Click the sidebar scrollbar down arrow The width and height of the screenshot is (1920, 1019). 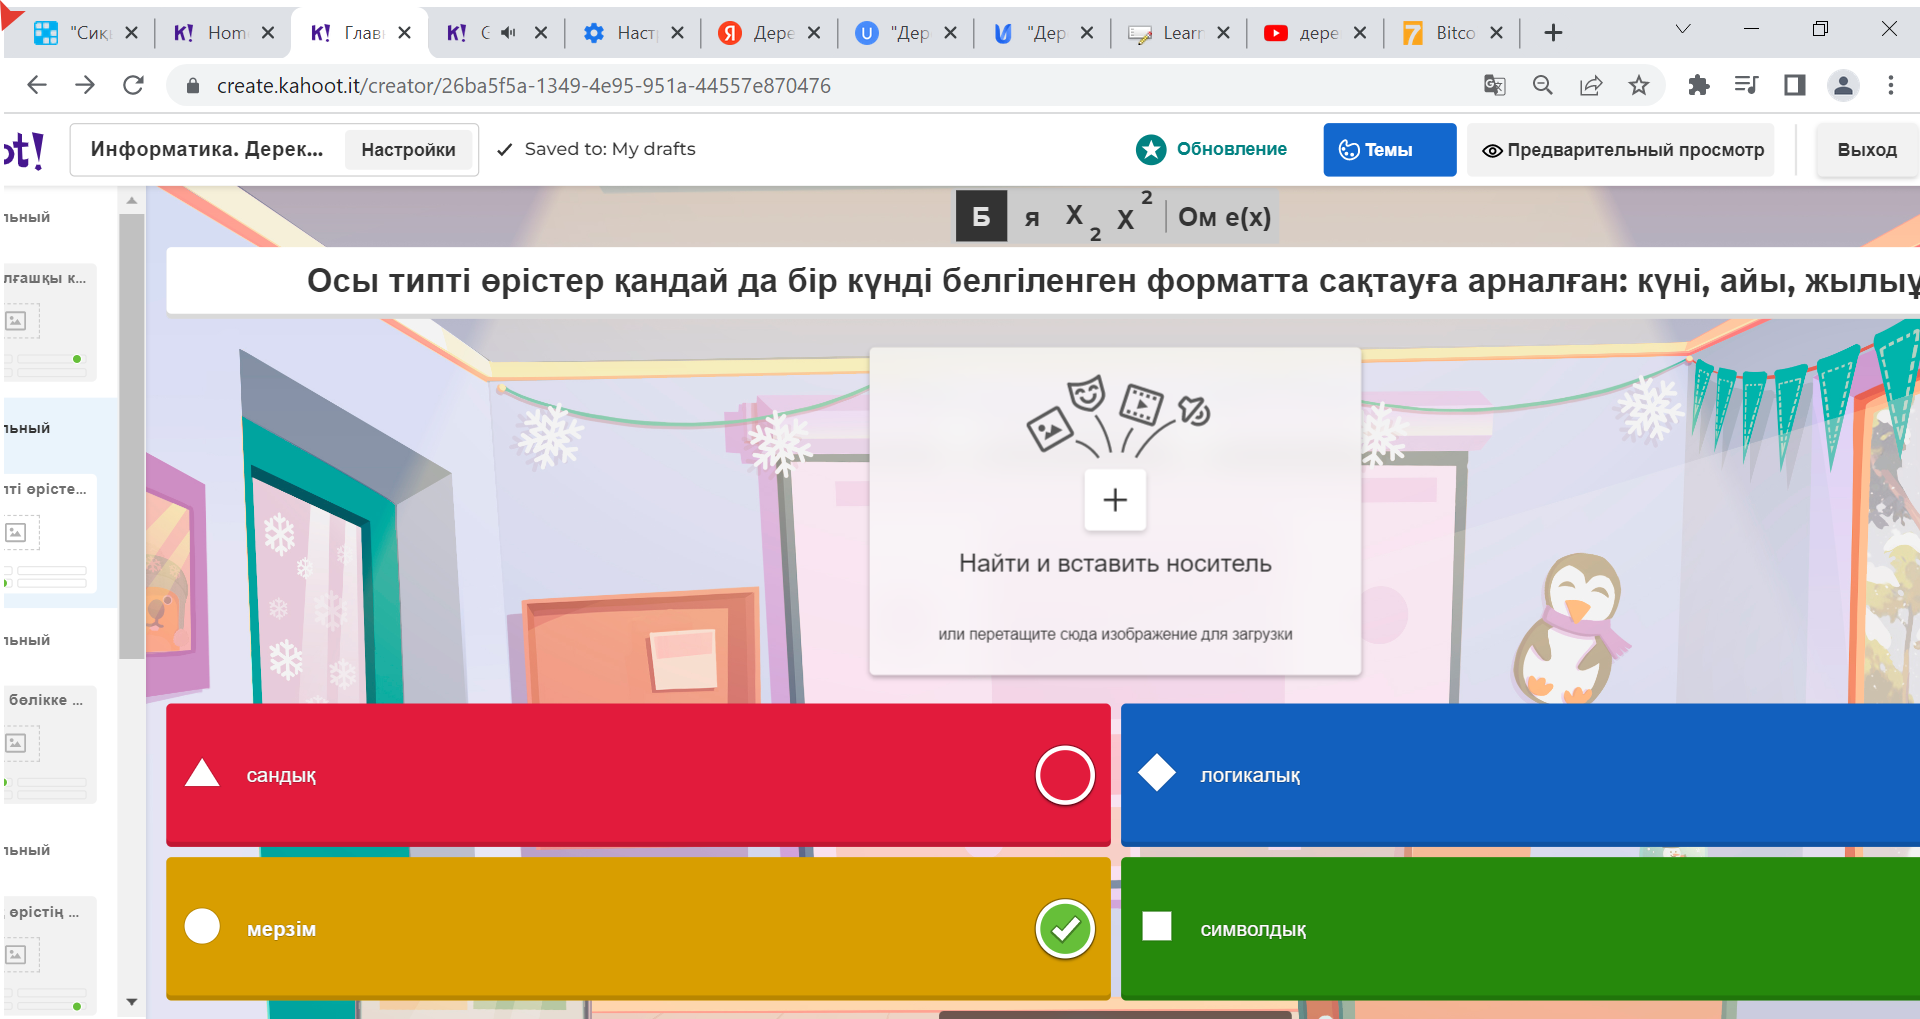[x=132, y=1002]
